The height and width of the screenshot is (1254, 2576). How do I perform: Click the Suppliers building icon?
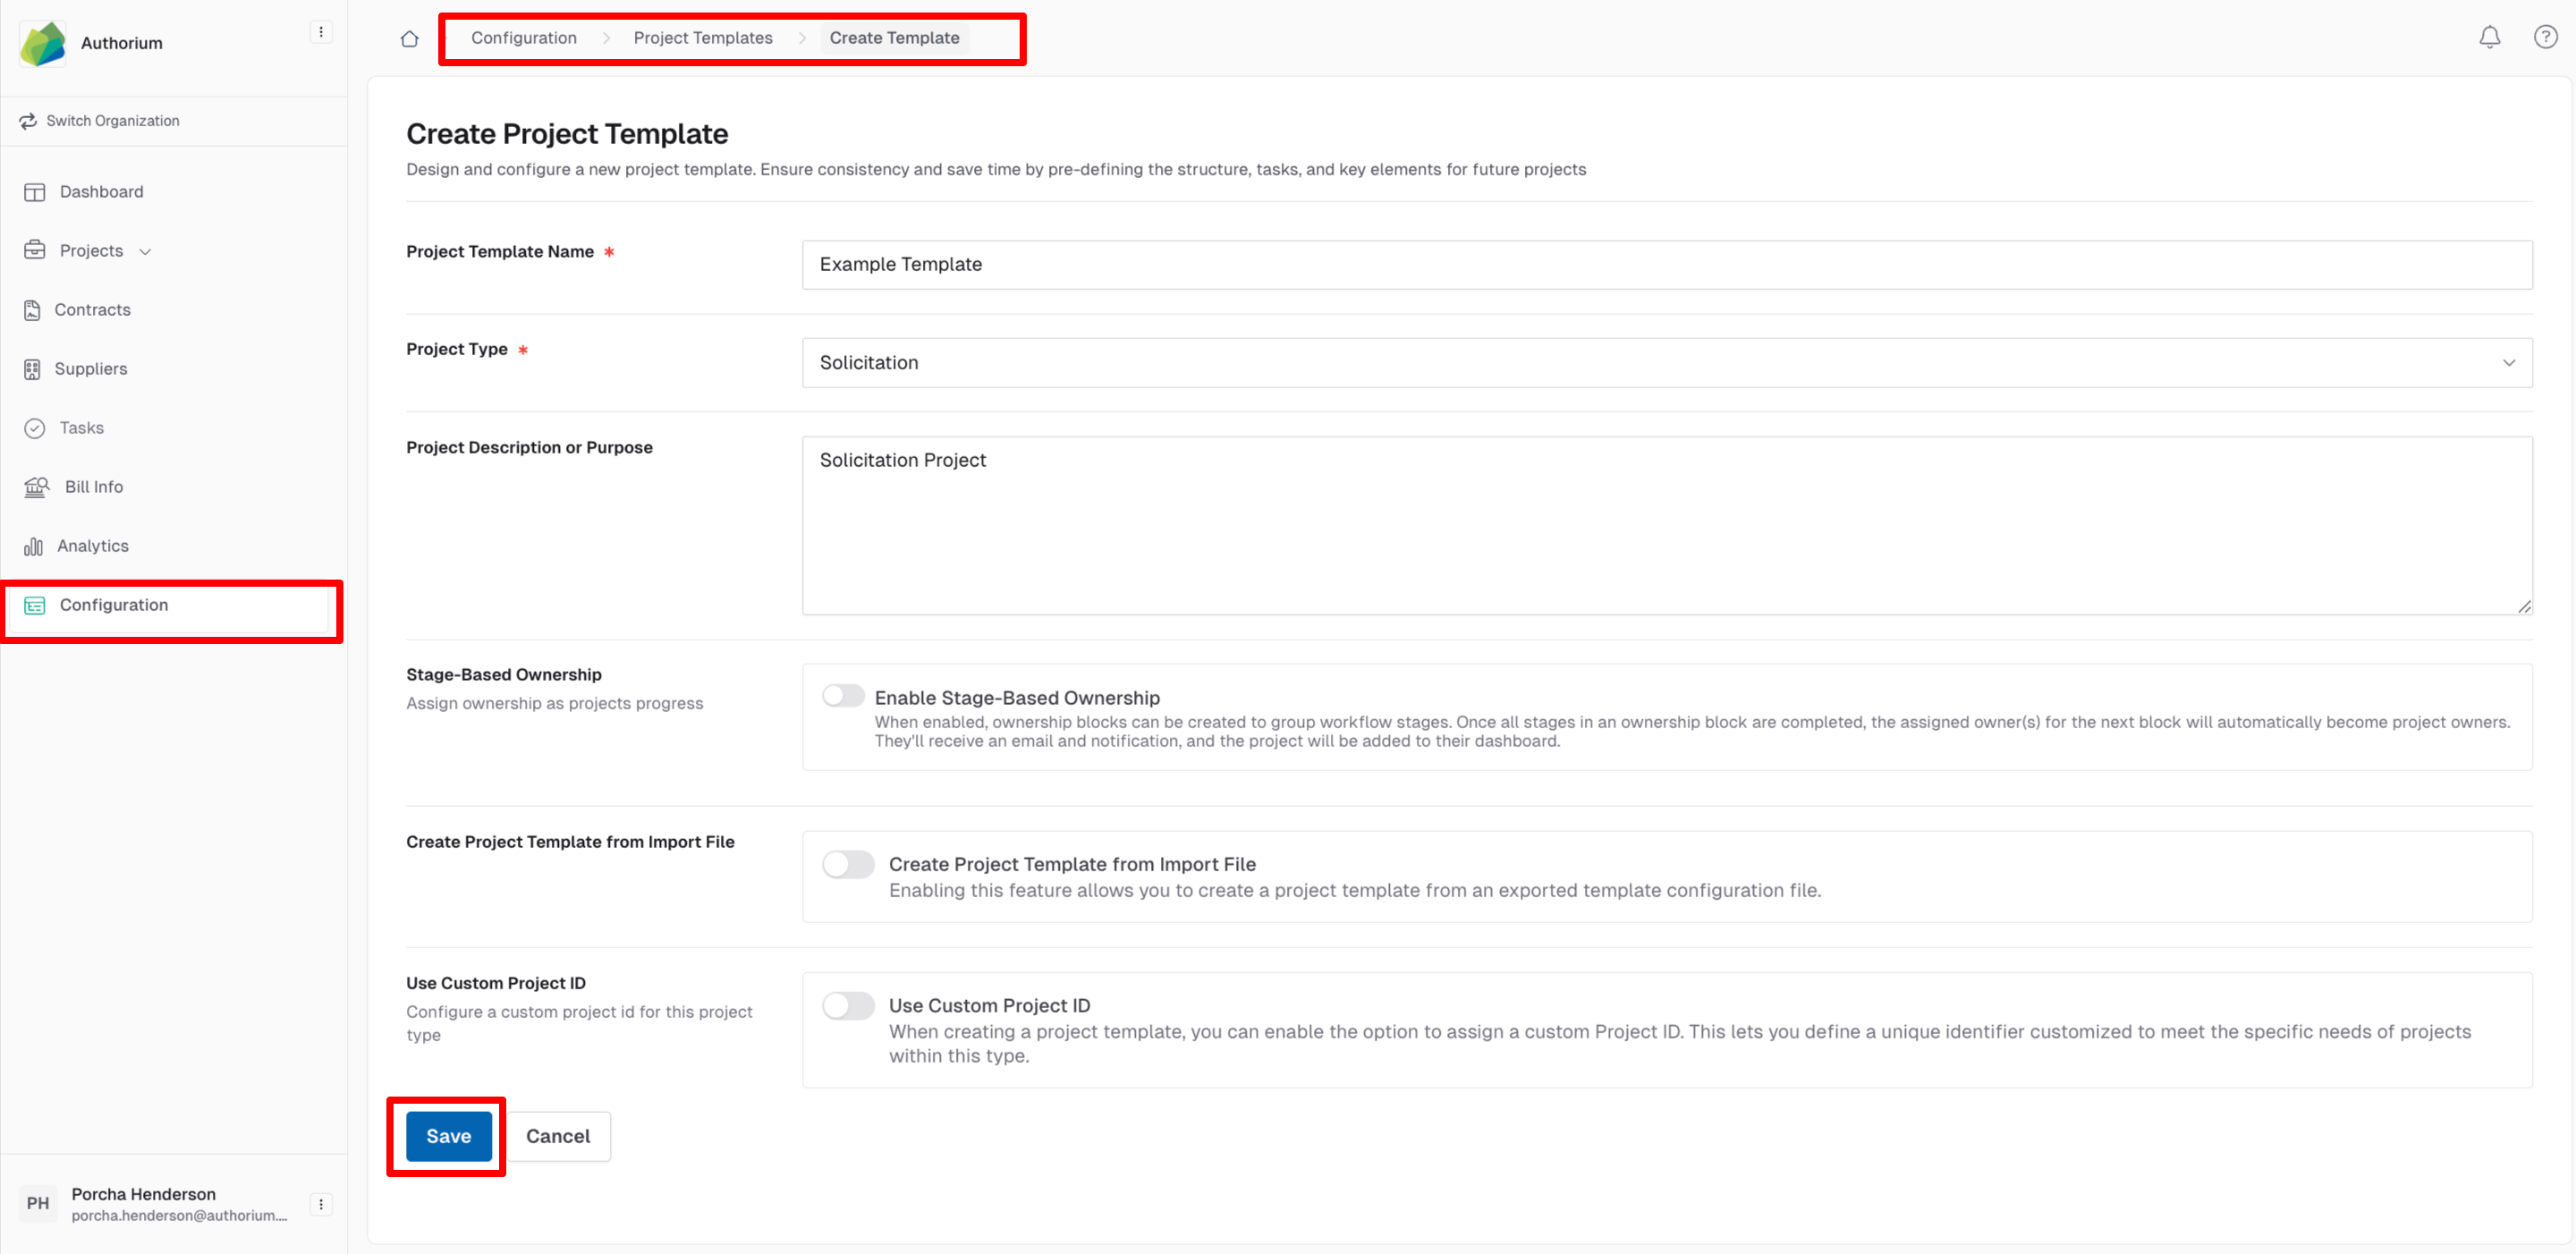point(32,369)
